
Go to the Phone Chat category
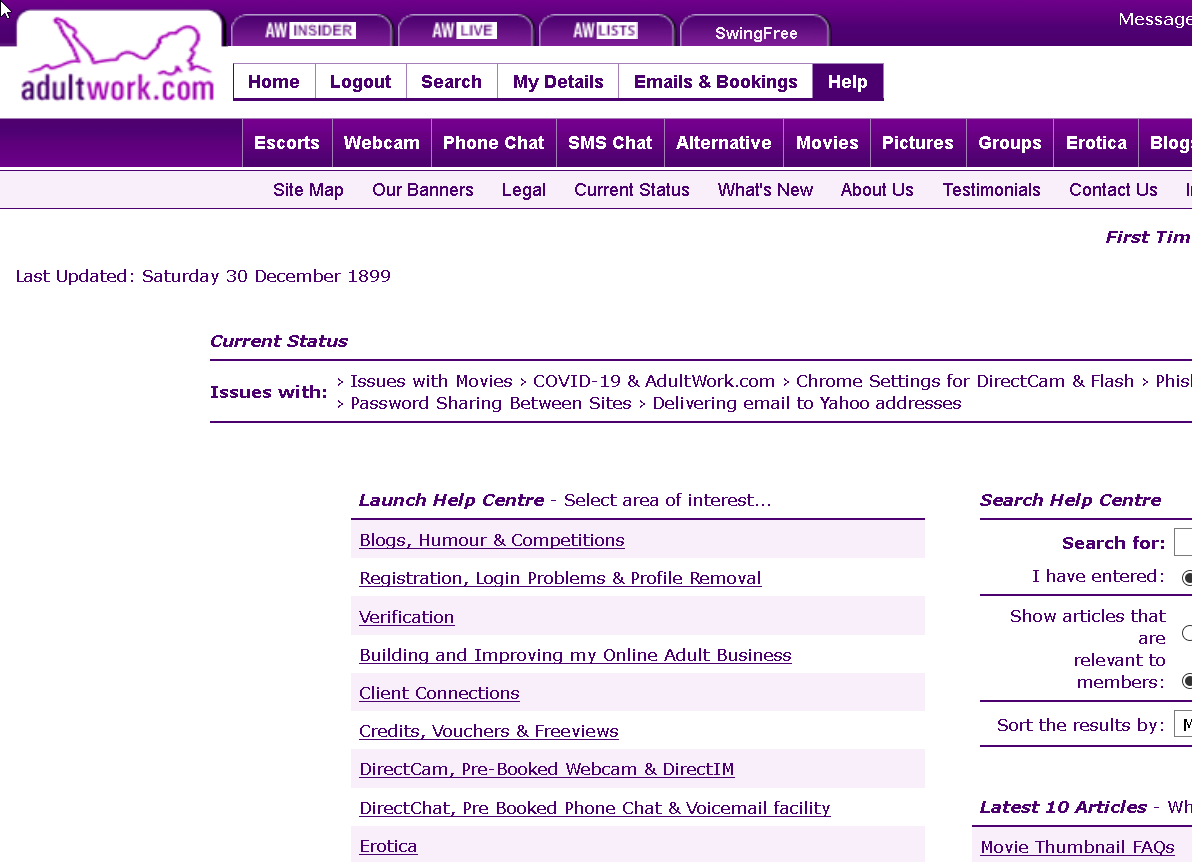coord(493,143)
